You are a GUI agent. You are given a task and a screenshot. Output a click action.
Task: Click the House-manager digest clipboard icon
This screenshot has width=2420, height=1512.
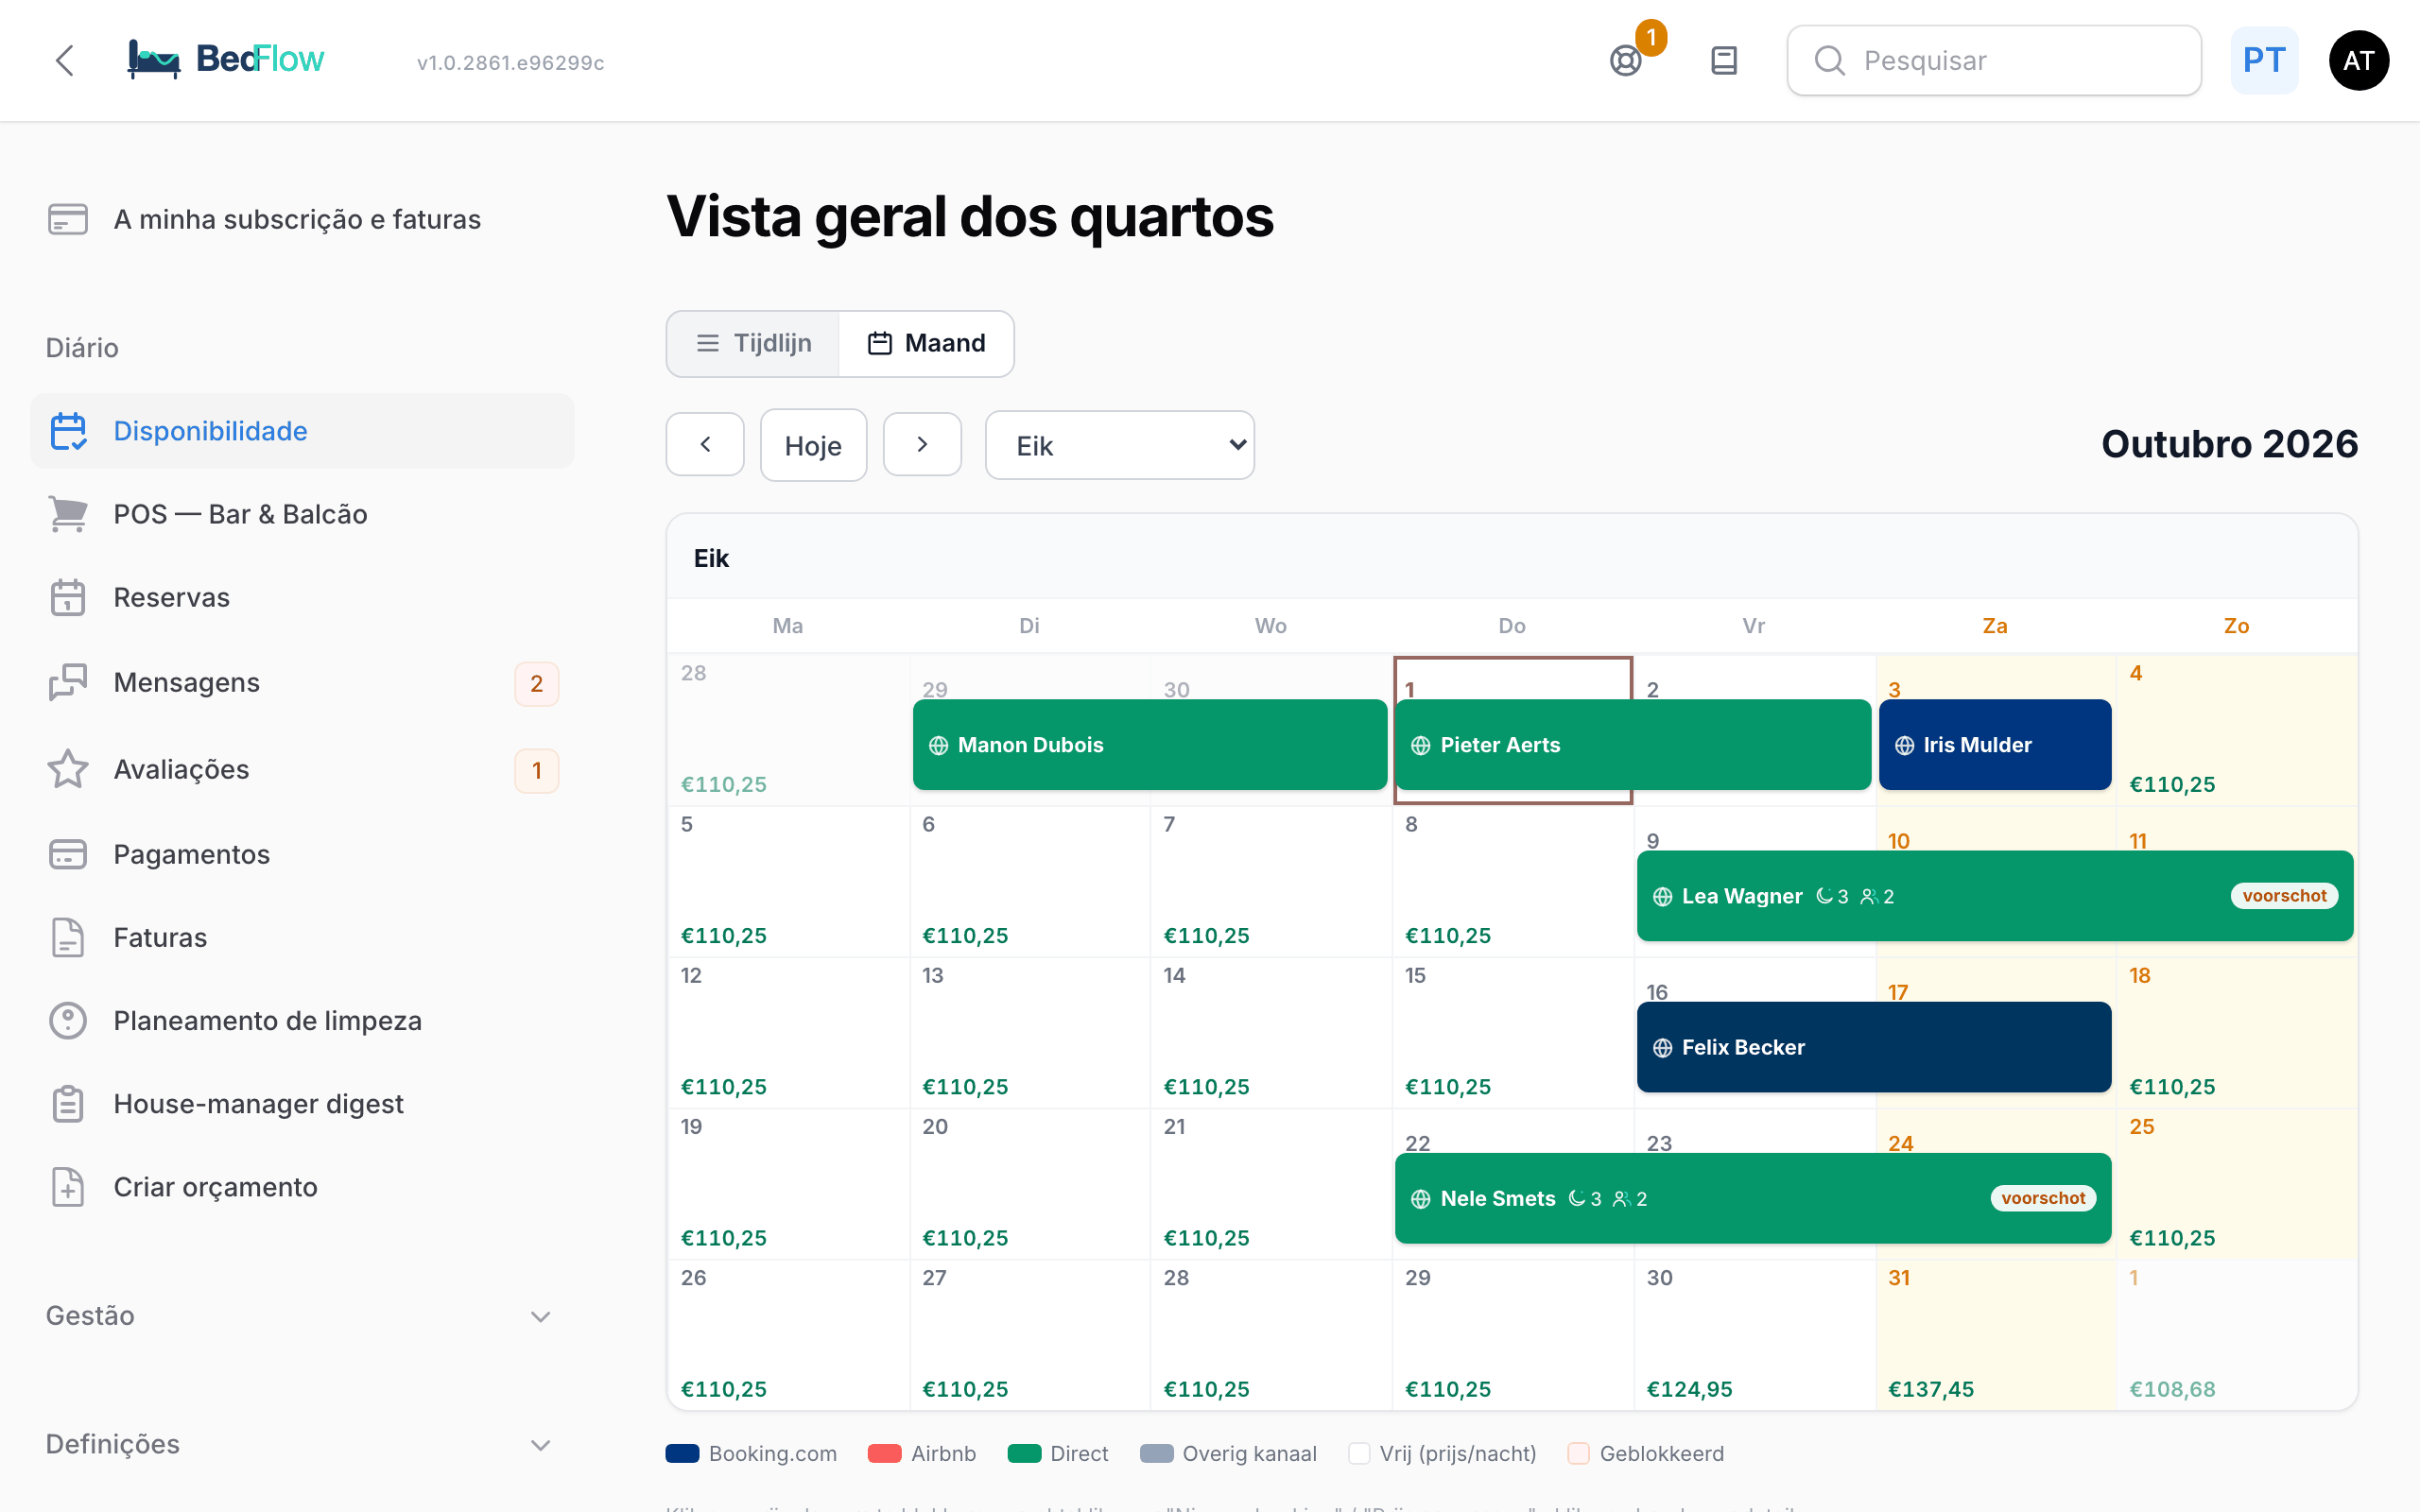68,1104
